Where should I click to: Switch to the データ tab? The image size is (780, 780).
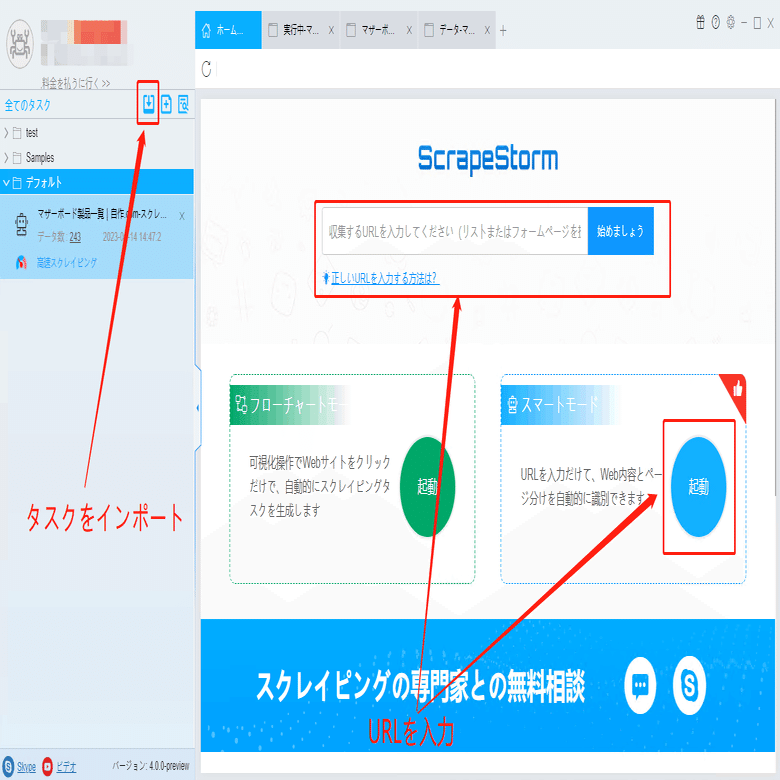(x=457, y=30)
